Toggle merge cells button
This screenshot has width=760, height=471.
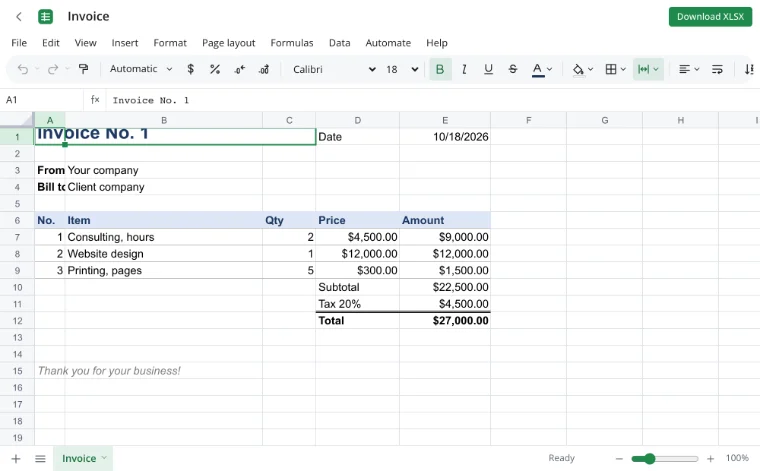click(x=643, y=69)
